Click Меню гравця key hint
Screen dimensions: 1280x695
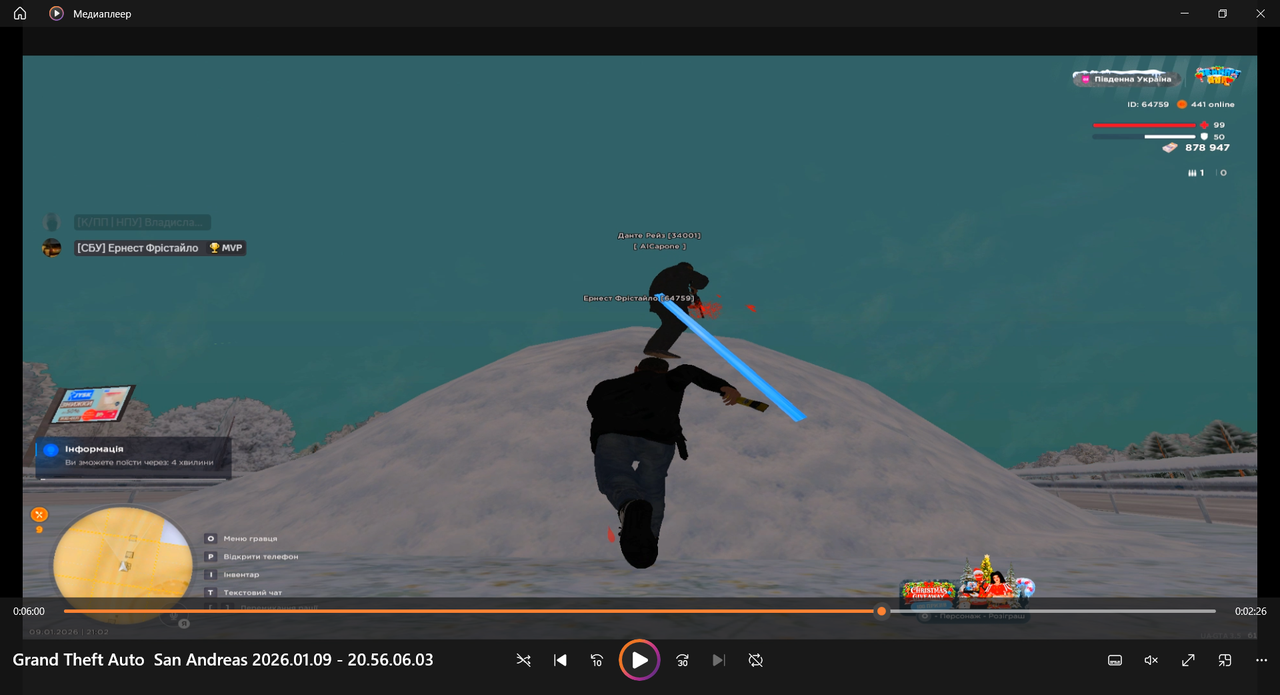(x=241, y=538)
